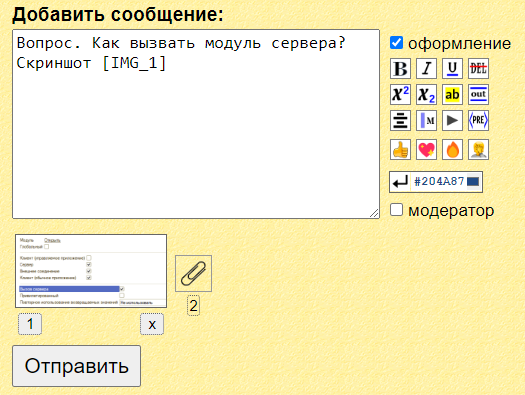Insert PRE code block tag
The width and height of the screenshot is (525, 395).
click(478, 121)
